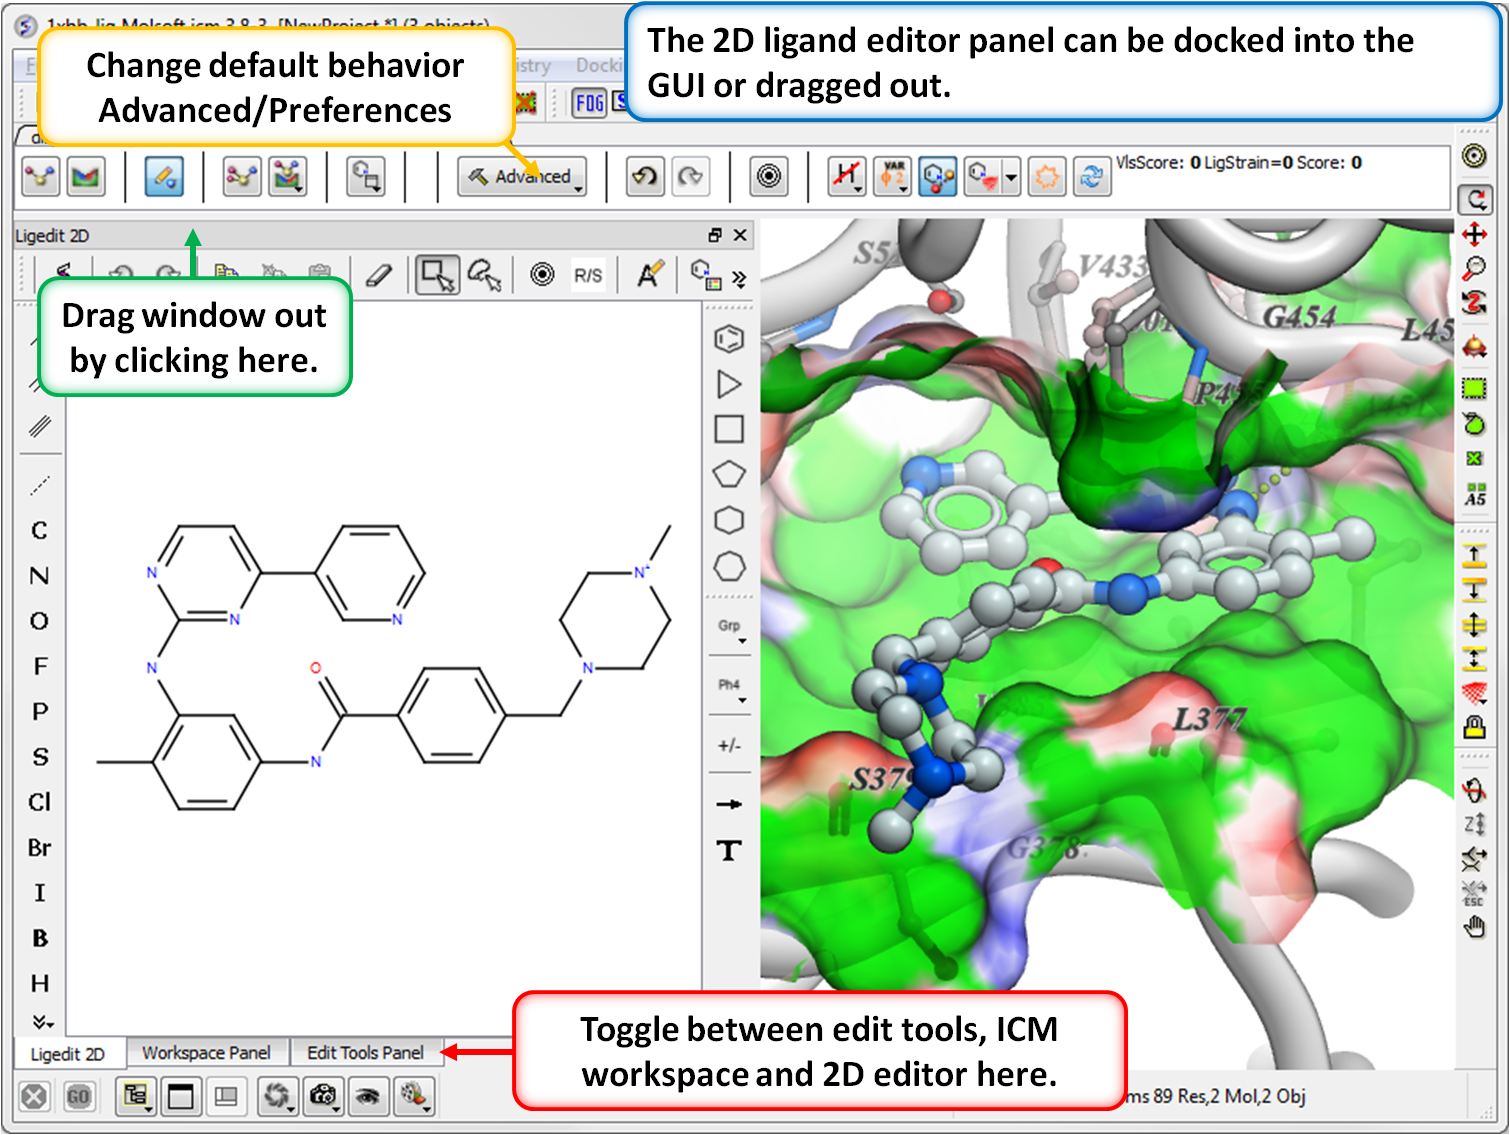Add a benzene ring template
Viewport: 1510px width, 1135px height.
(x=729, y=339)
